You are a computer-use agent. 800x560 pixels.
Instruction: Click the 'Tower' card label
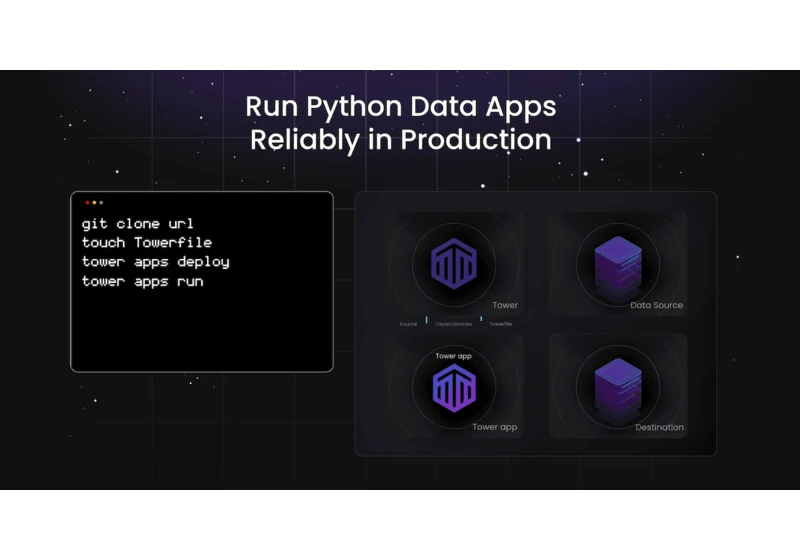pos(505,305)
